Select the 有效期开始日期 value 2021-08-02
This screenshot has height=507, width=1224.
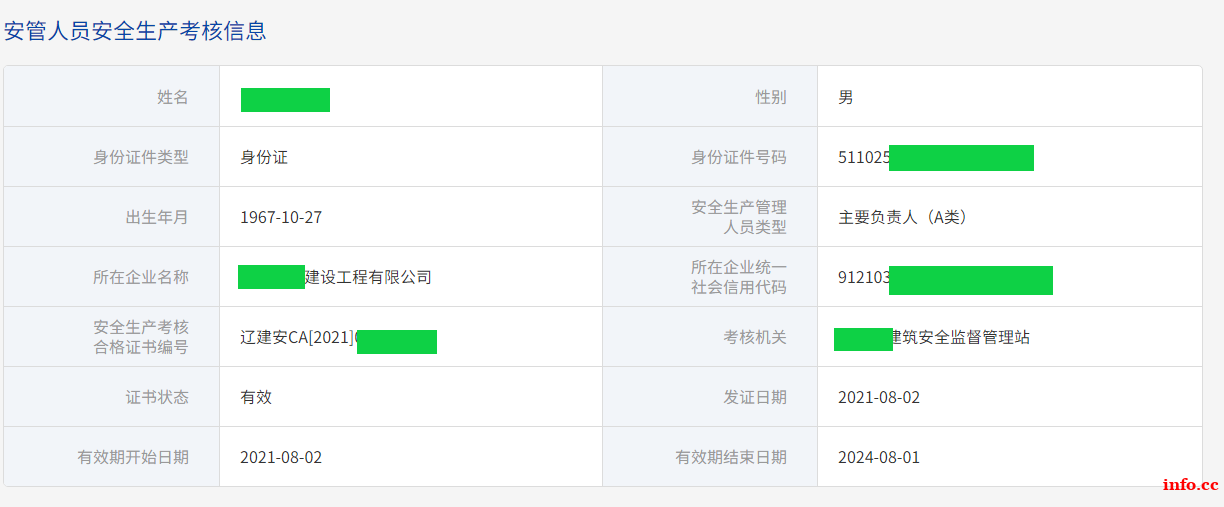[281, 457]
